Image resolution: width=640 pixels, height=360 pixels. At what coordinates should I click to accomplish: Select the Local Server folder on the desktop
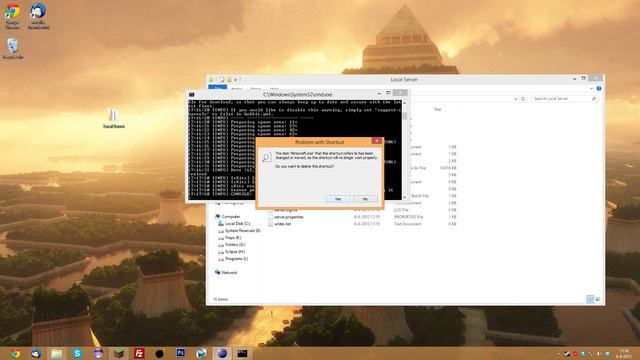[113, 118]
